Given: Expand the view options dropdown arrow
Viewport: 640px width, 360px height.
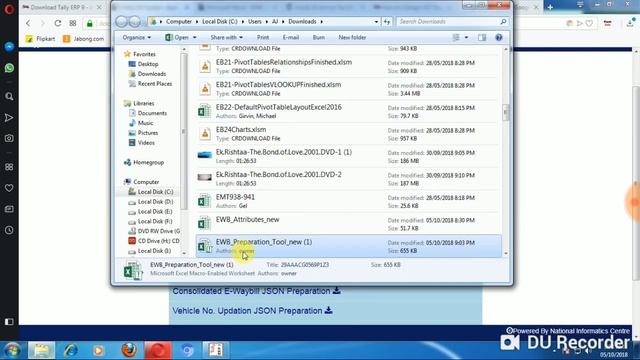Looking at the screenshot, I should pos(466,38).
